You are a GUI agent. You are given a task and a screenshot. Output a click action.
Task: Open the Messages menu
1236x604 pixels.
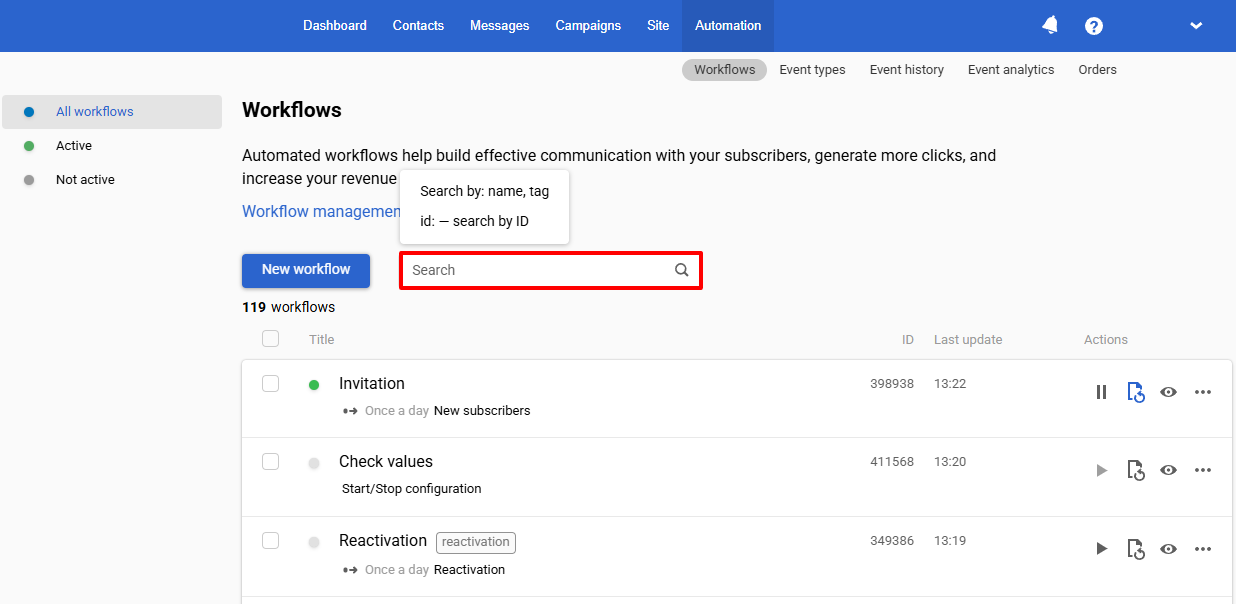tap(500, 26)
